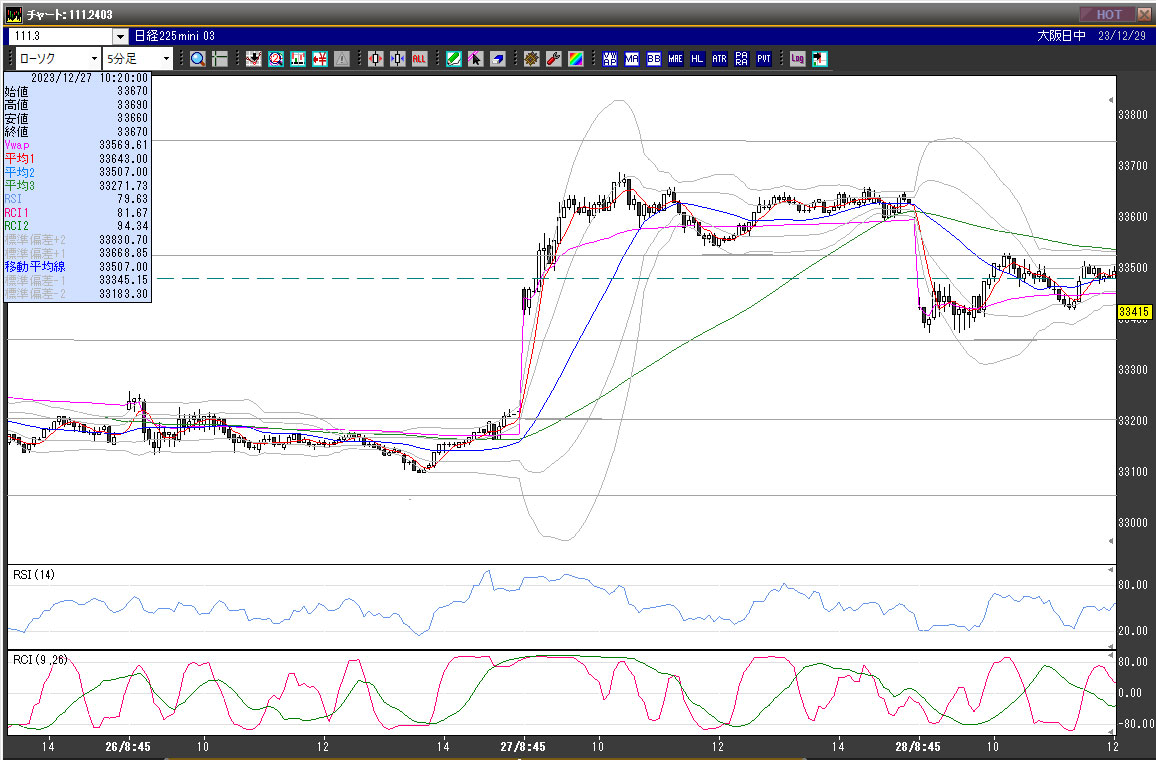Click the yellow 33415 current price label

coord(1135,312)
